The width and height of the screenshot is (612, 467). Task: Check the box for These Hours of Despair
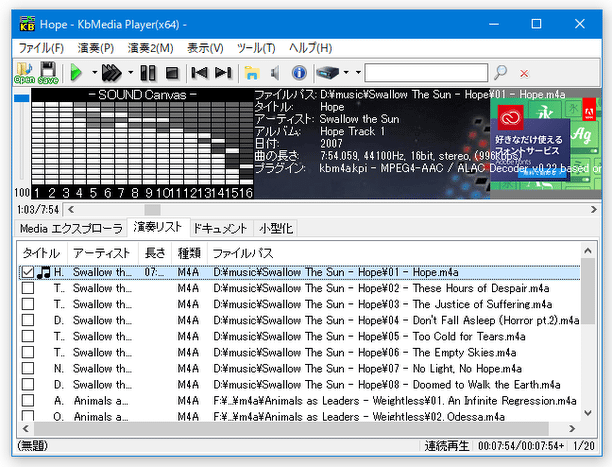click(28, 288)
